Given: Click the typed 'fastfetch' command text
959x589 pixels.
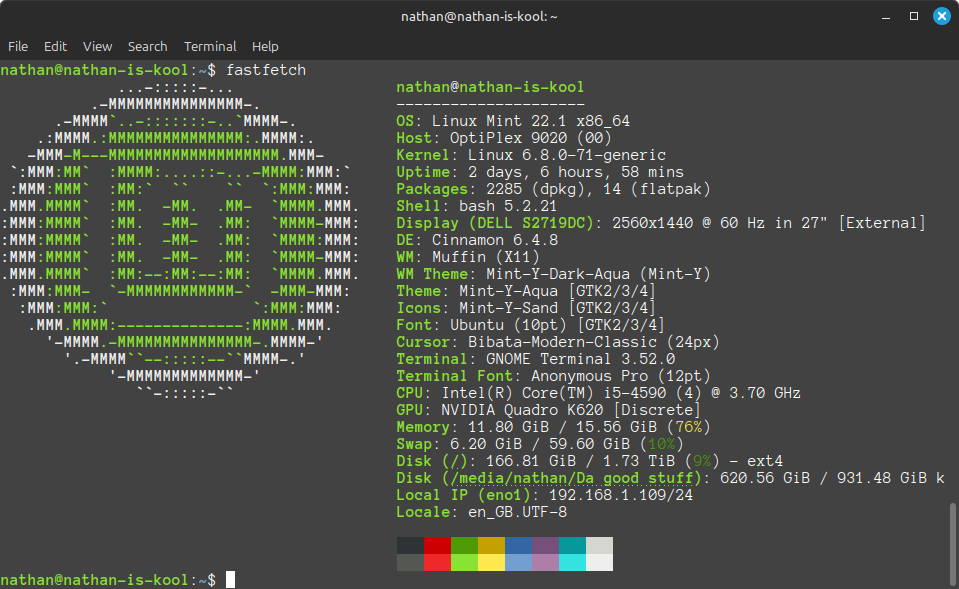Looking at the screenshot, I should pos(266,70).
